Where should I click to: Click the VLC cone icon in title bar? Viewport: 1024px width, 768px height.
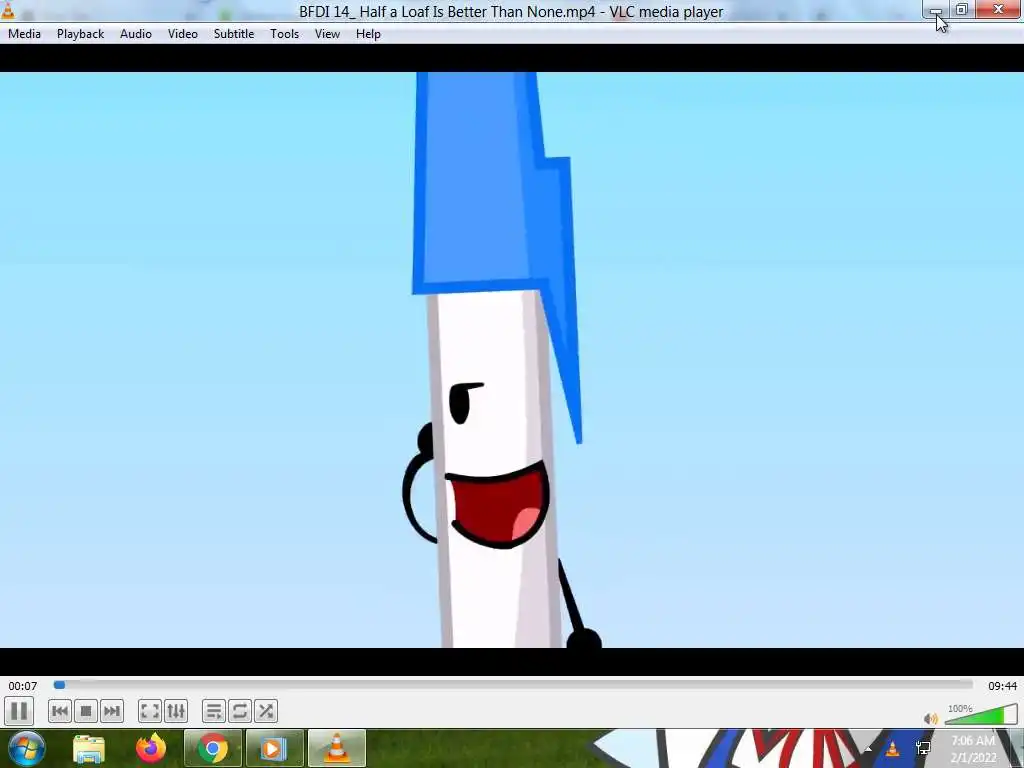8,10
